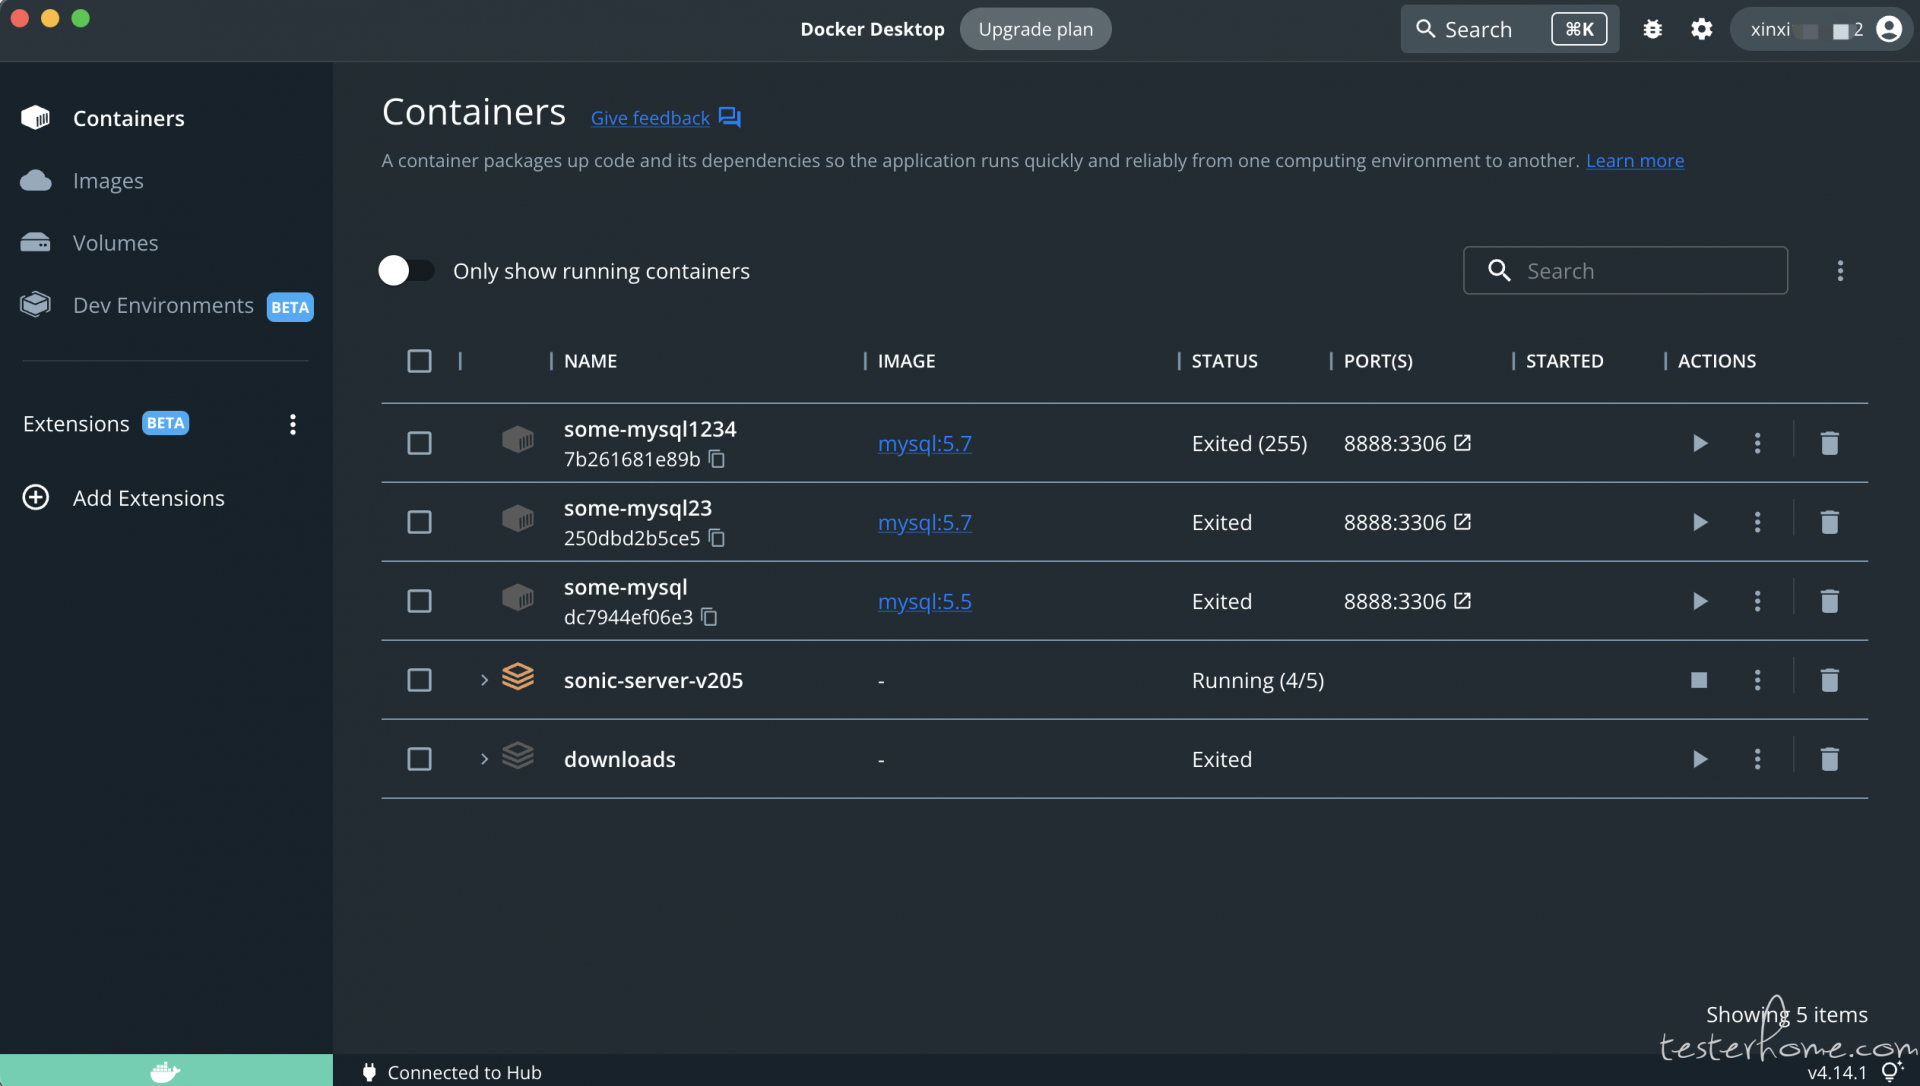Open more actions for some-mysql1234
The height and width of the screenshot is (1086, 1920).
(1757, 443)
